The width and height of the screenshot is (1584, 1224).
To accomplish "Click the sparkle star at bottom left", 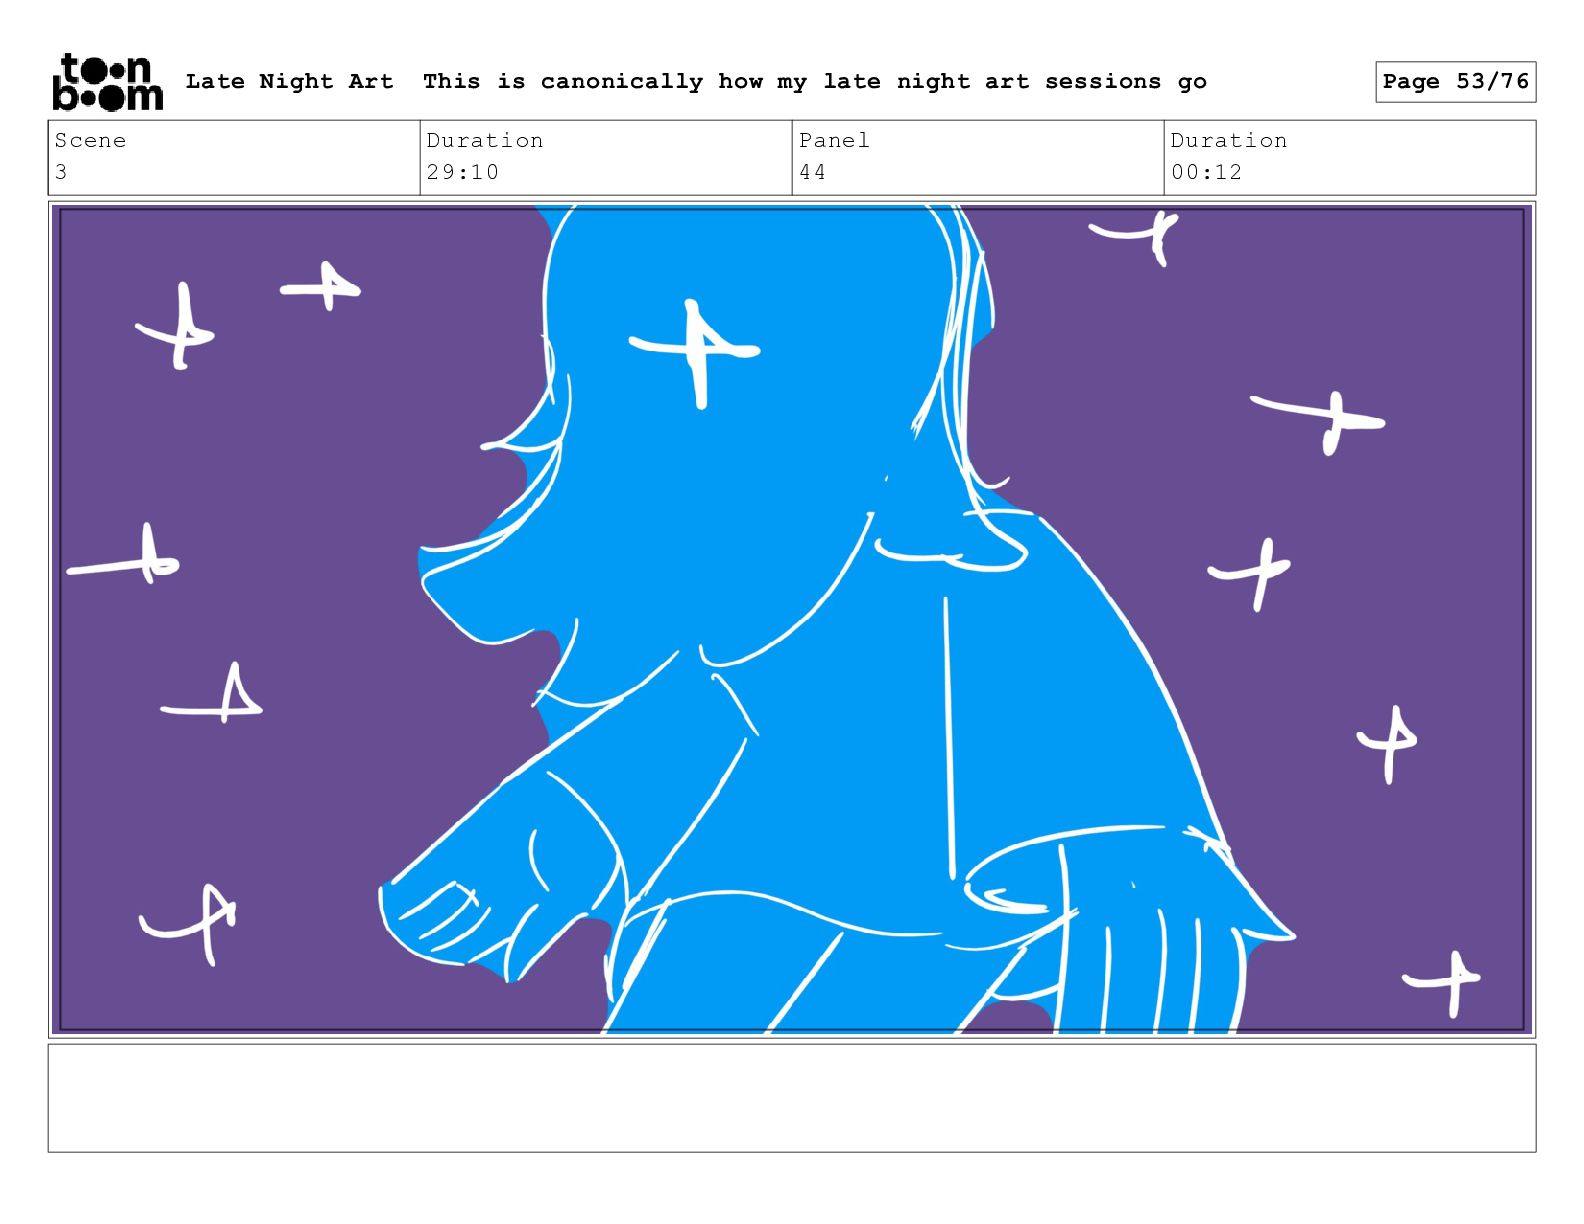I will pyautogui.click(x=190, y=922).
